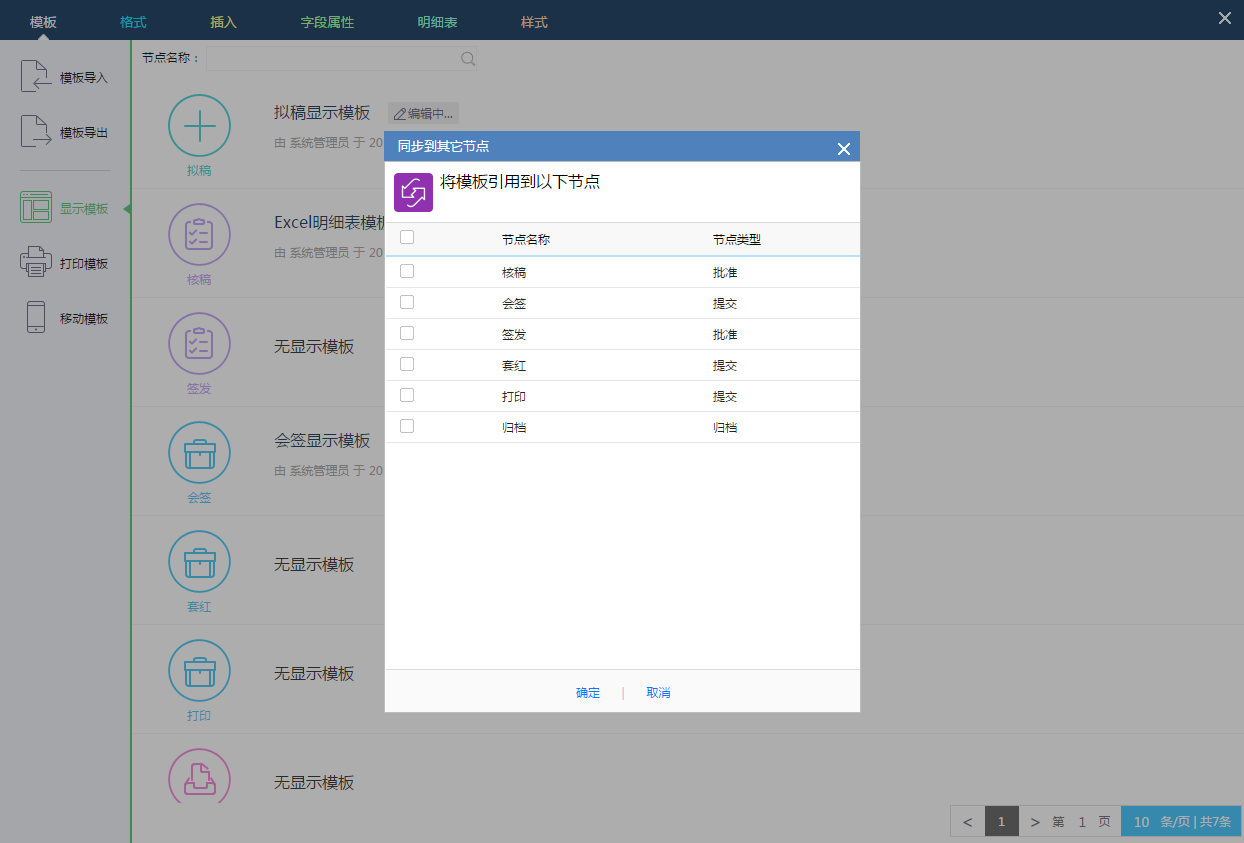Open the 明细表 tab

pyautogui.click(x=437, y=21)
